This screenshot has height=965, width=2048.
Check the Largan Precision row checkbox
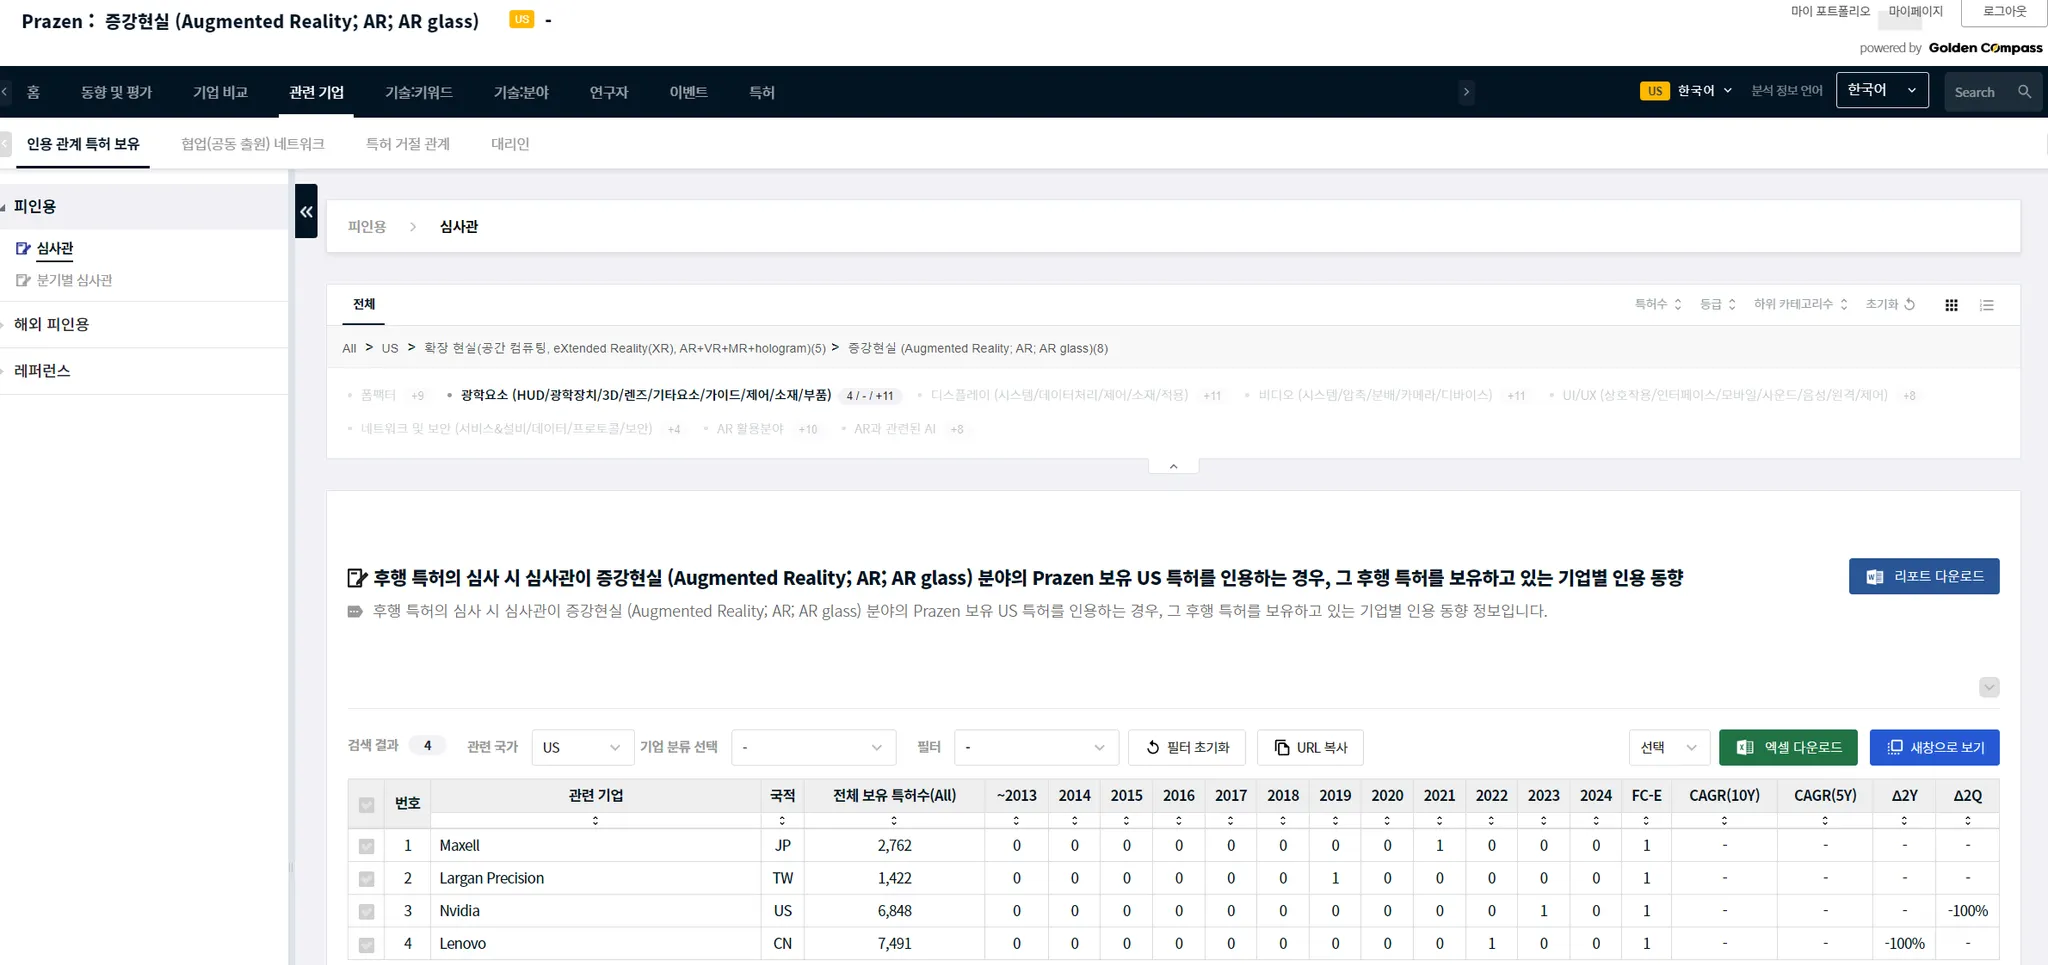pyautogui.click(x=366, y=879)
